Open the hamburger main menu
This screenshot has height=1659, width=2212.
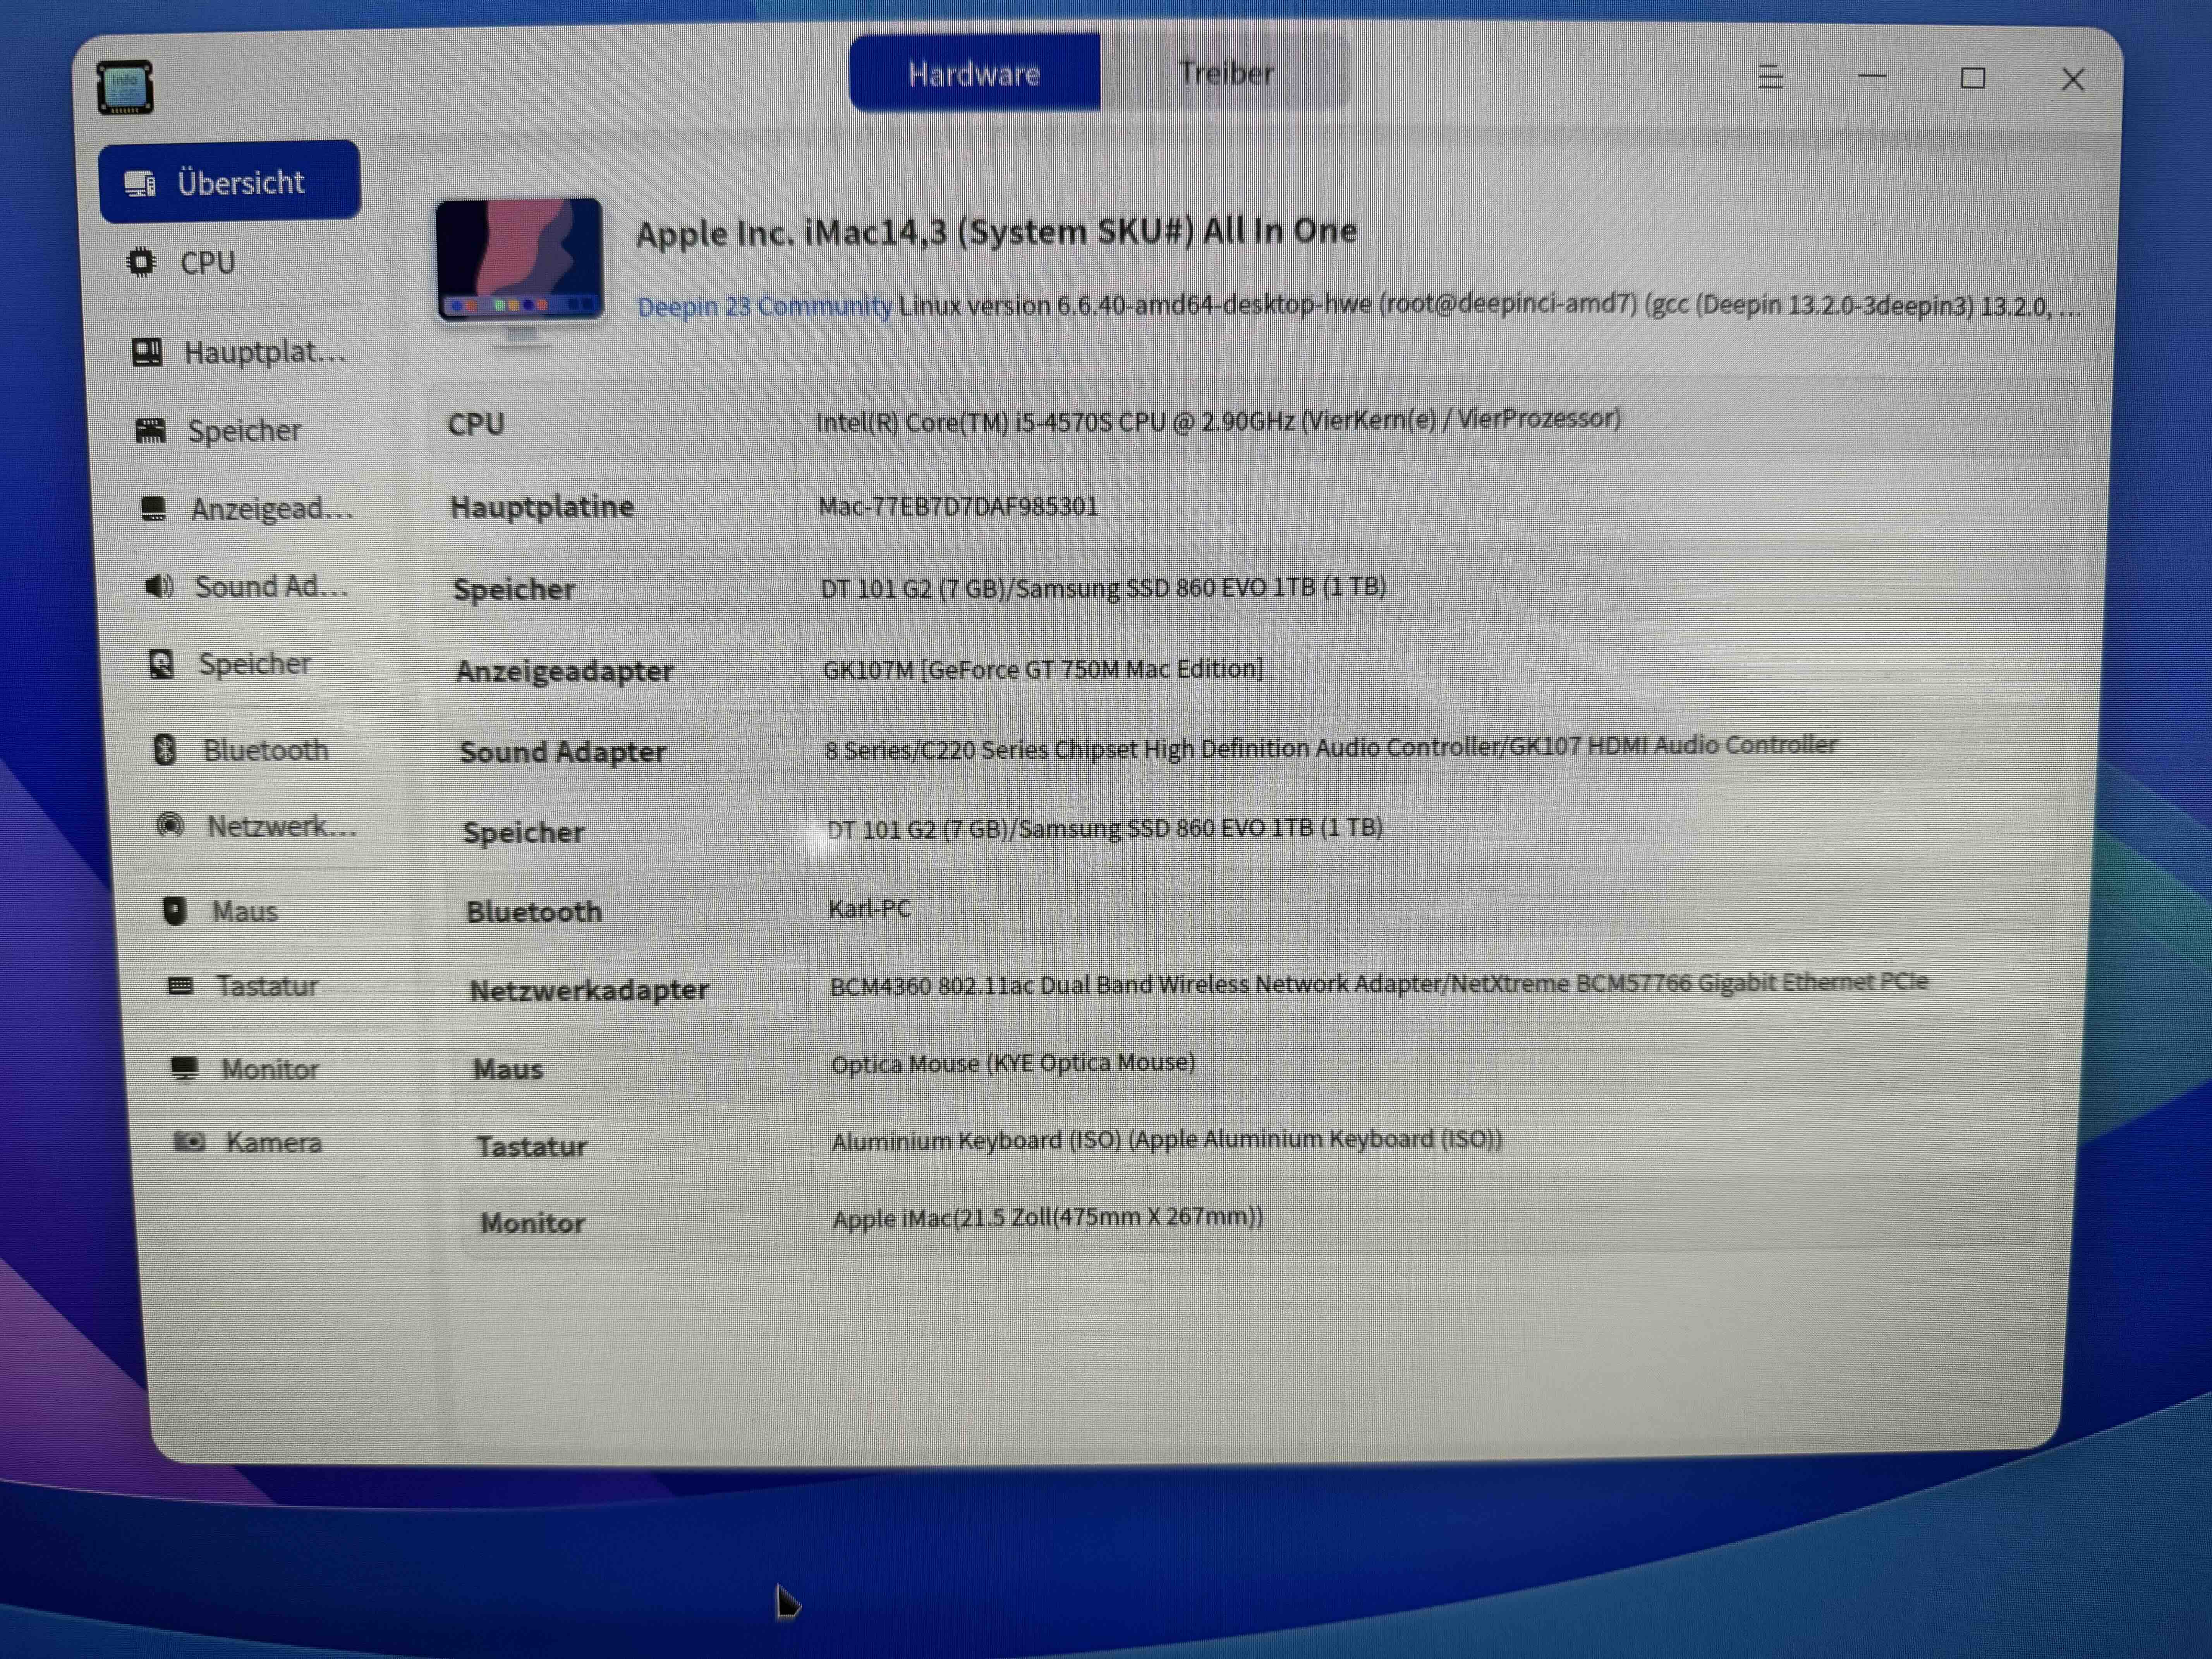click(1770, 77)
